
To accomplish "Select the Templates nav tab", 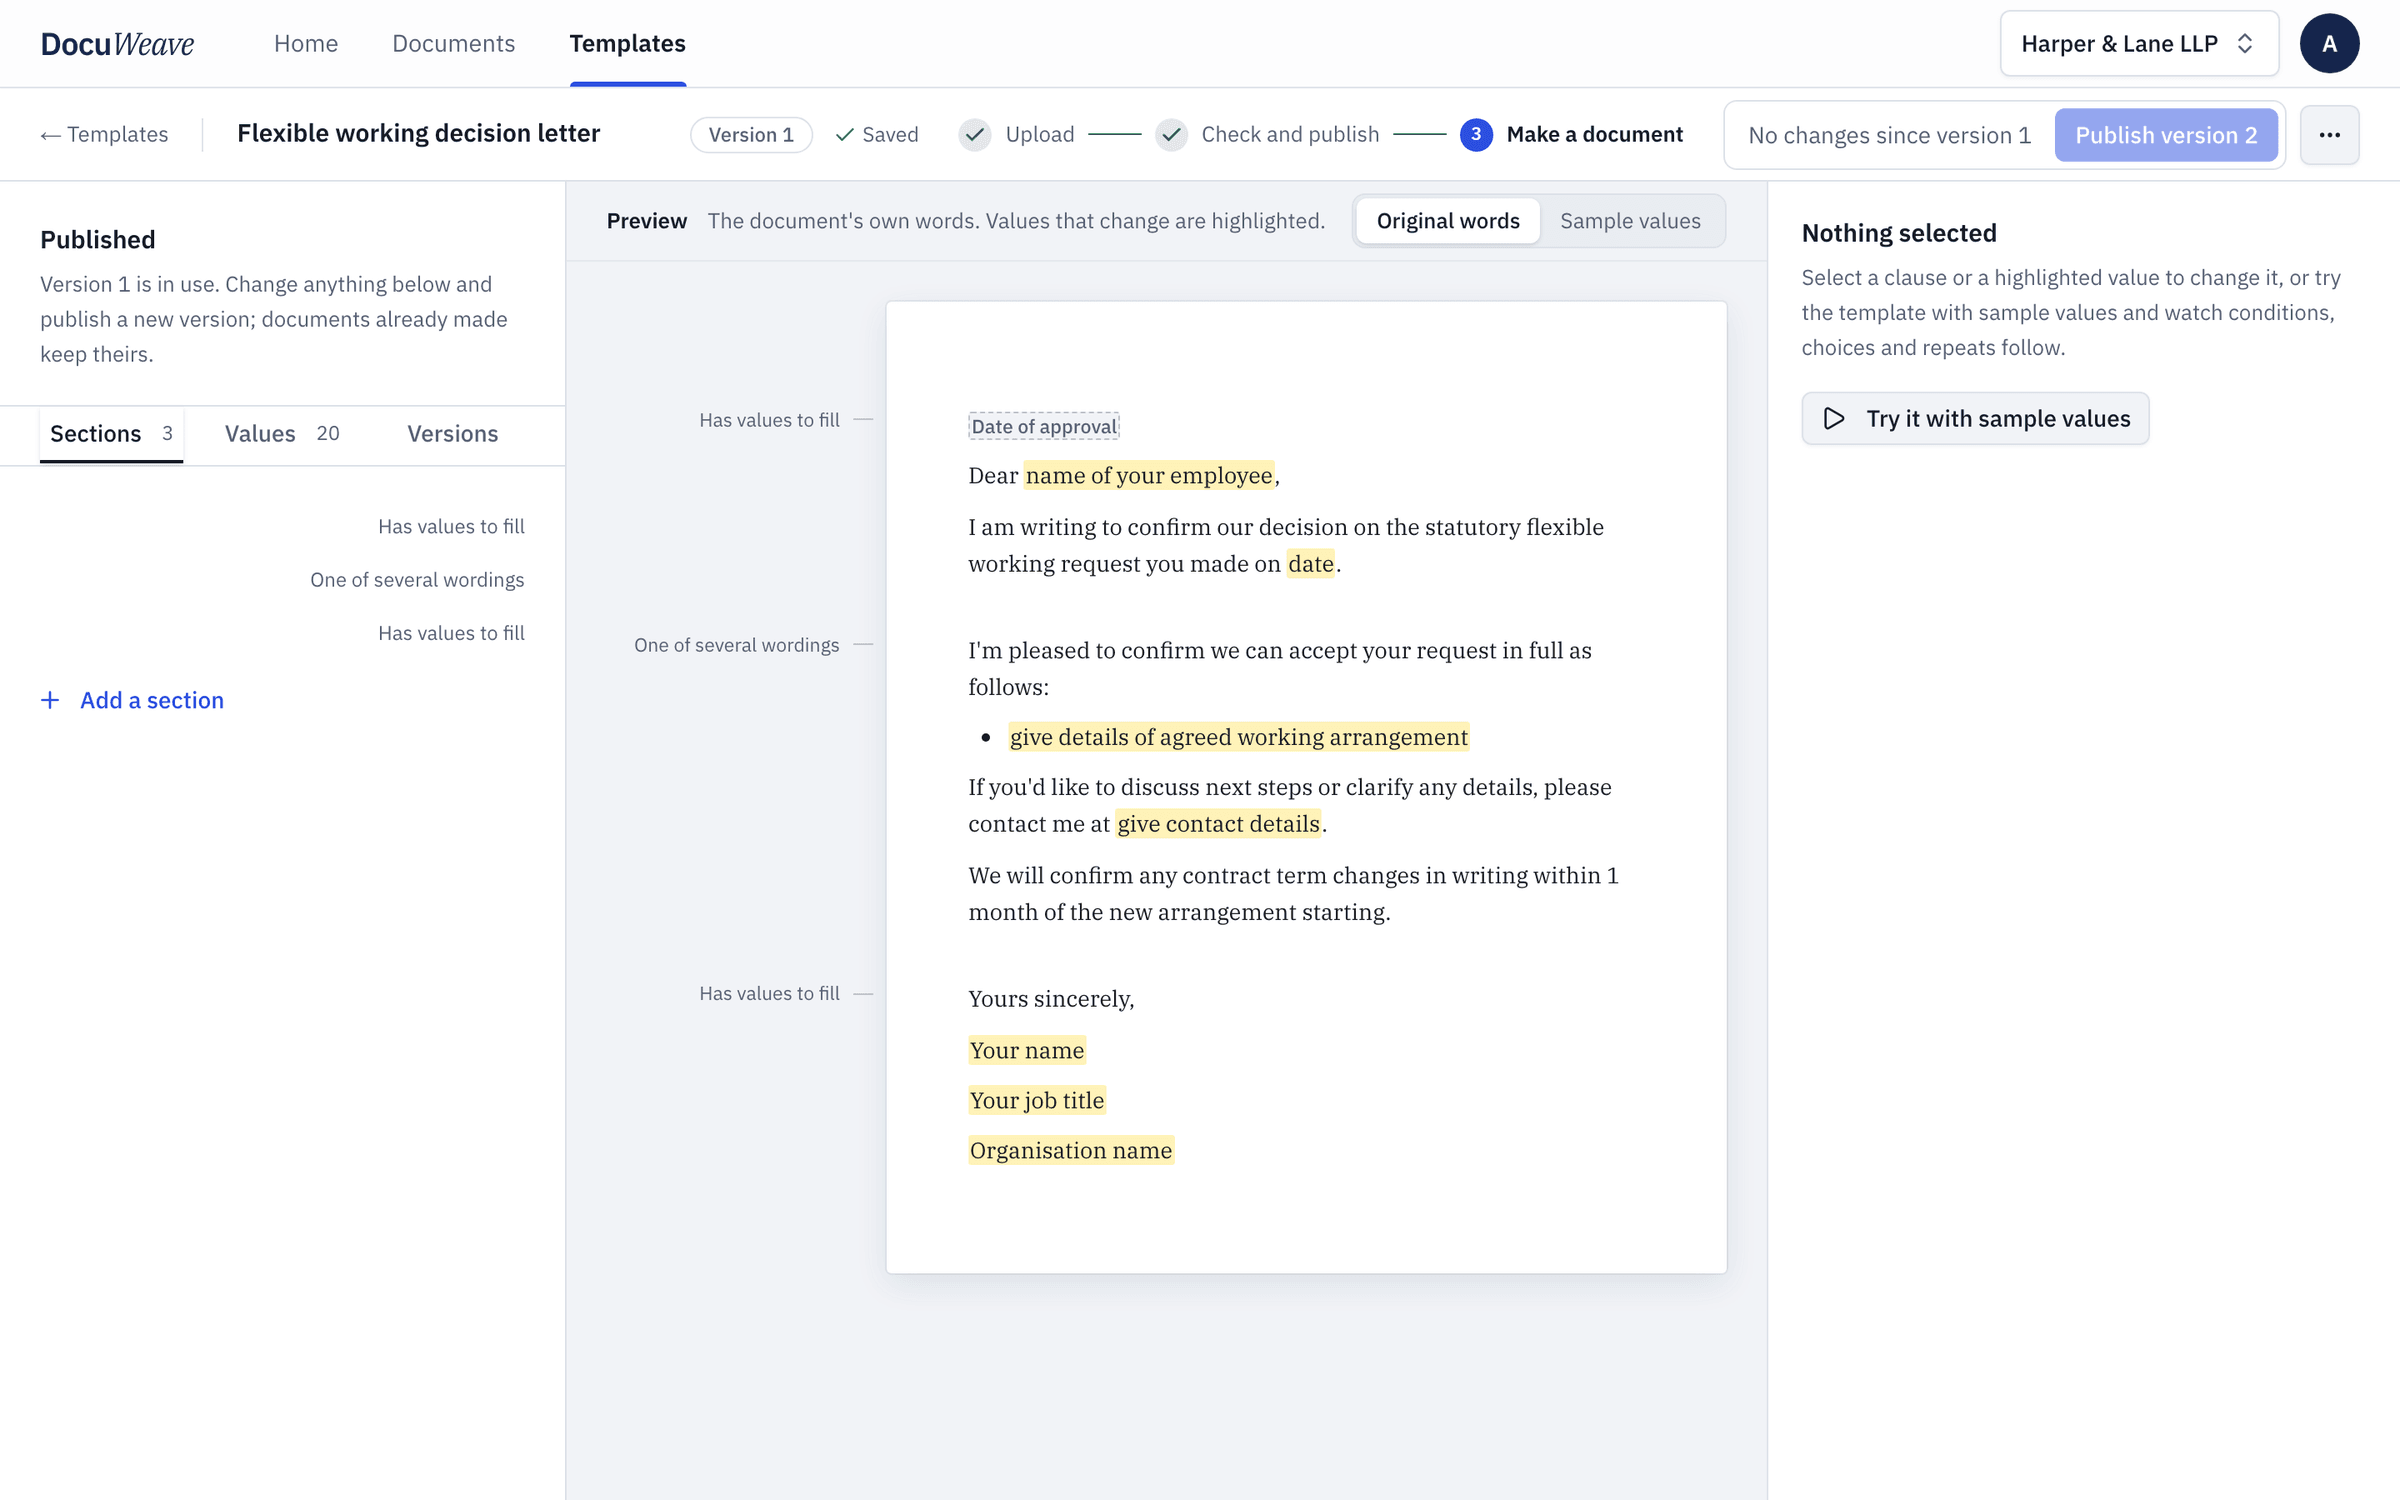I will [x=627, y=44].
